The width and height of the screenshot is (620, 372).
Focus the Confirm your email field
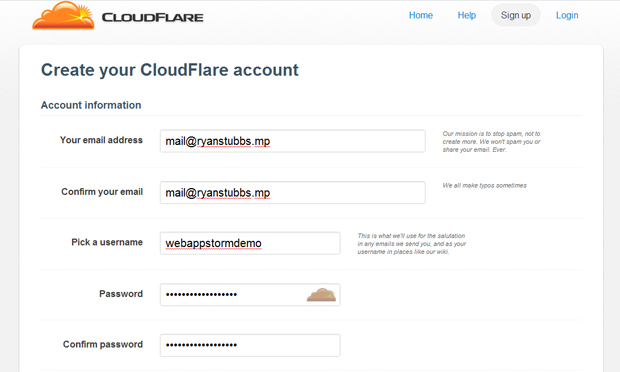pos(293,193)
